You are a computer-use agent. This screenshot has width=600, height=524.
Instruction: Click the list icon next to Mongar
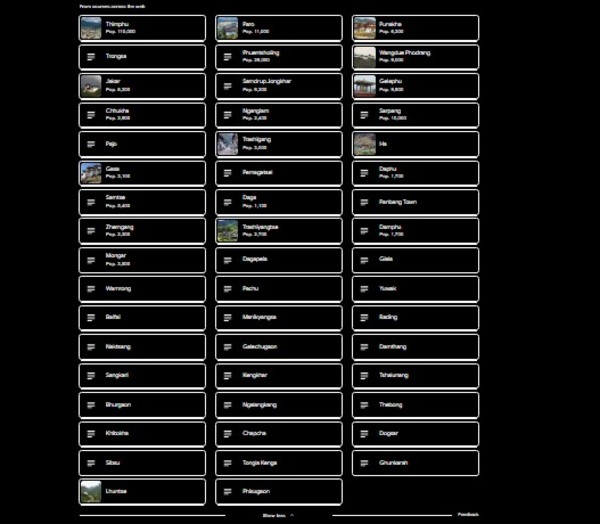tap(91, 260)
